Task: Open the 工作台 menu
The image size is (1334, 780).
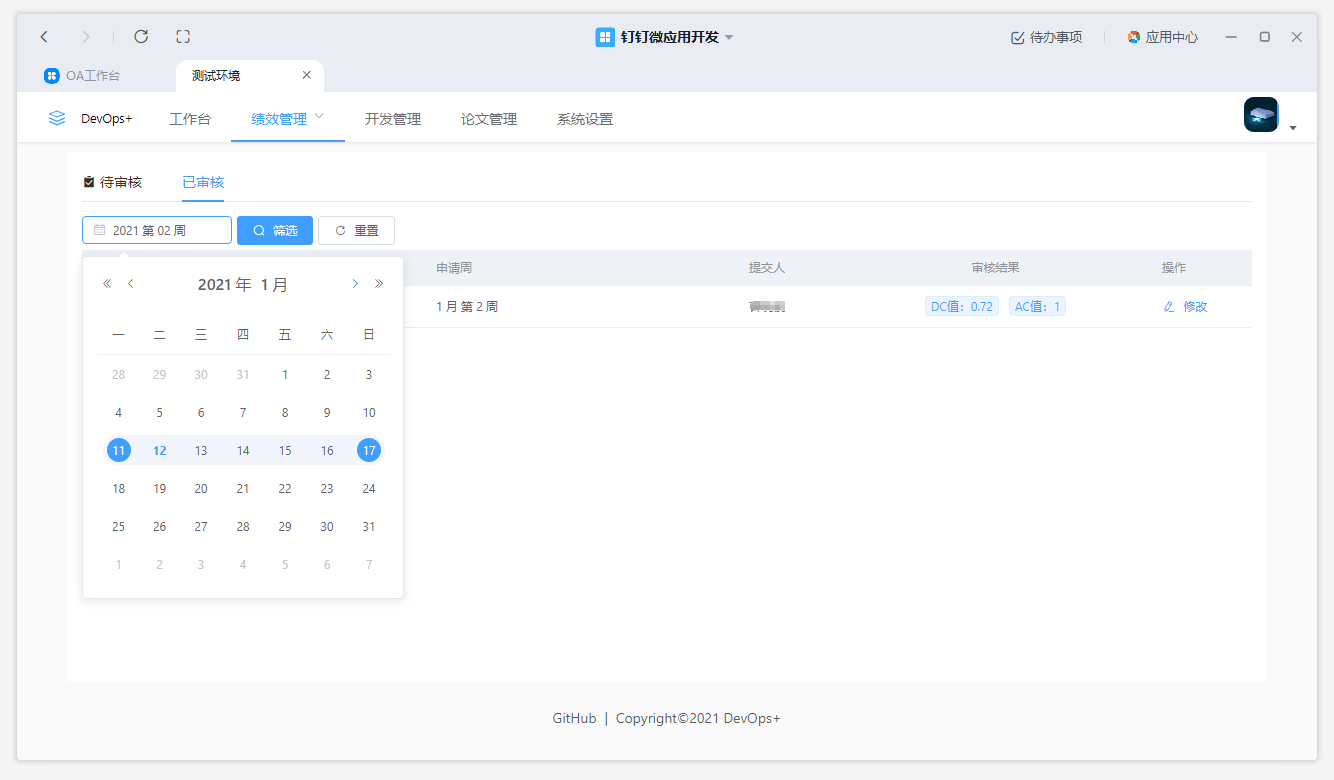Action: tap(190, 119)
